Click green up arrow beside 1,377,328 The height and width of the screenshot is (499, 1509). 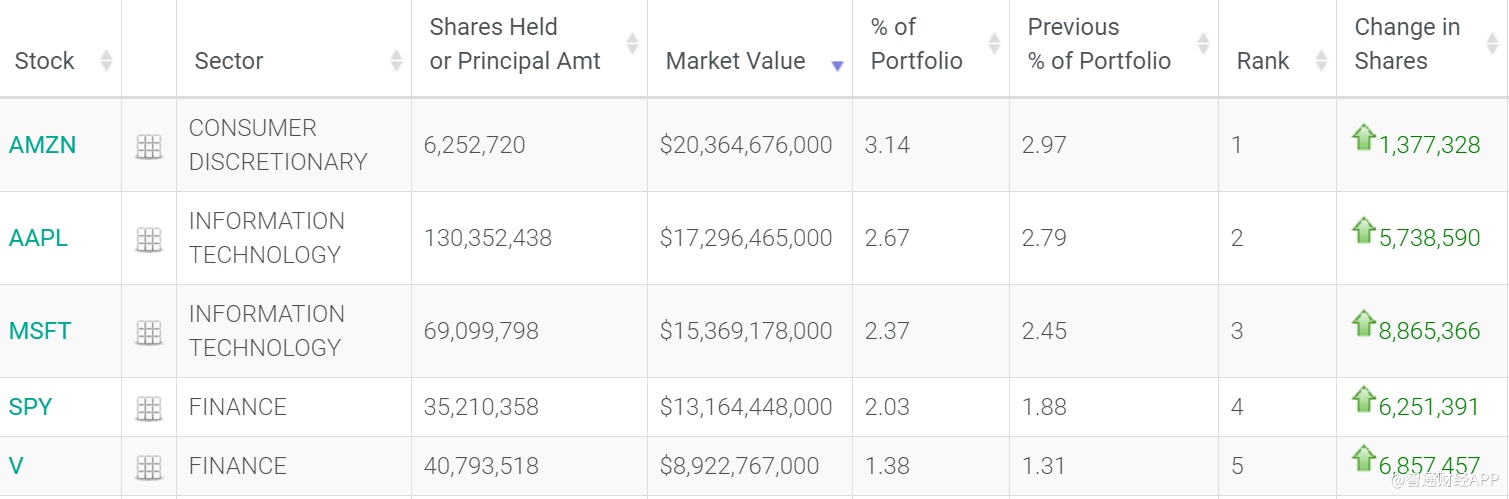click(x=1363, y=137)
